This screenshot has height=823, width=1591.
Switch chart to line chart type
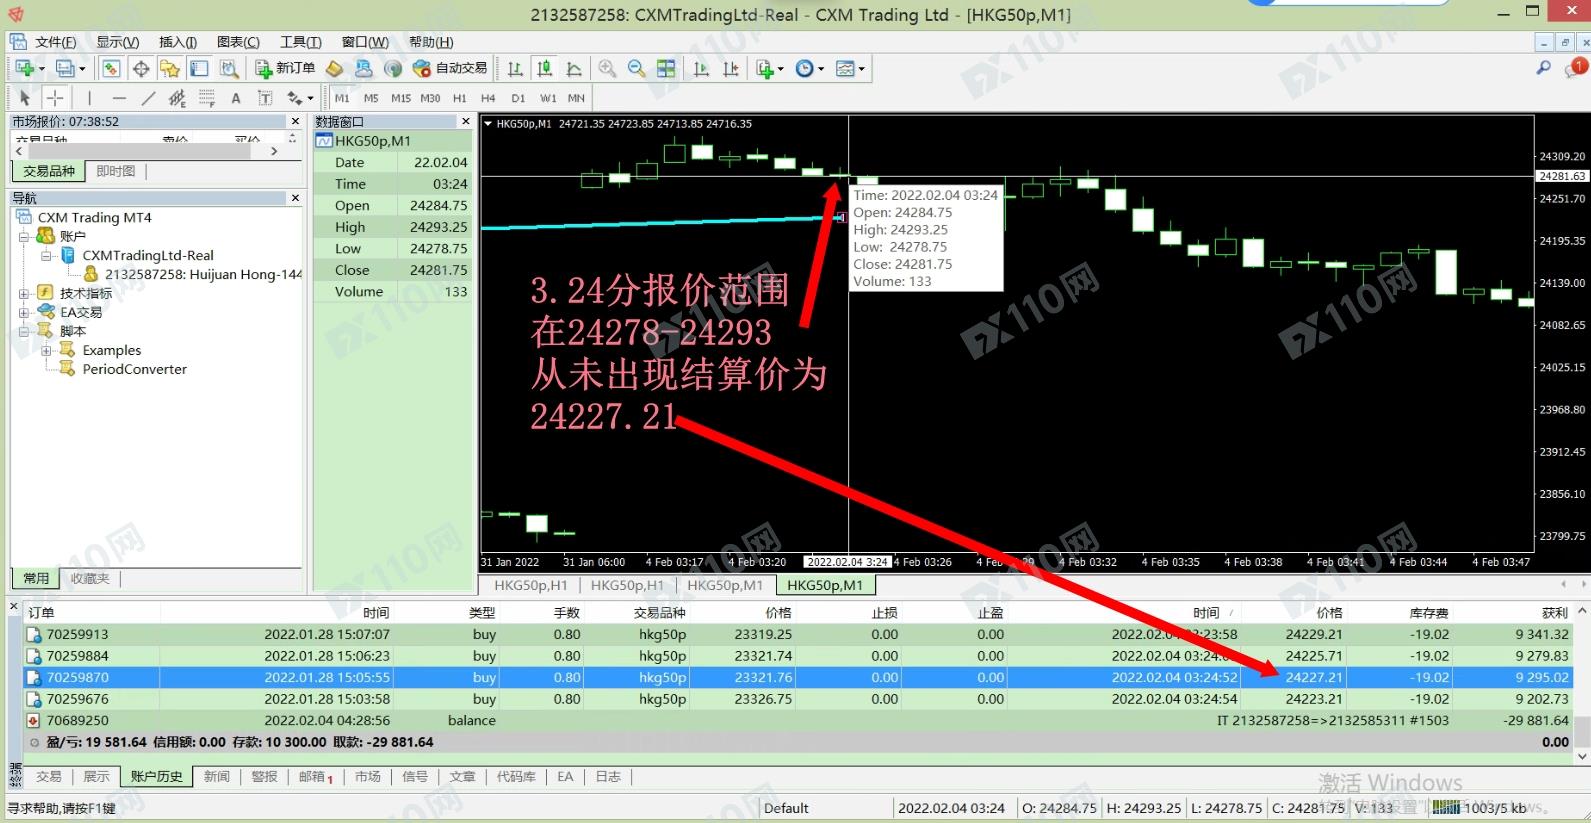[x=574, y=68]
